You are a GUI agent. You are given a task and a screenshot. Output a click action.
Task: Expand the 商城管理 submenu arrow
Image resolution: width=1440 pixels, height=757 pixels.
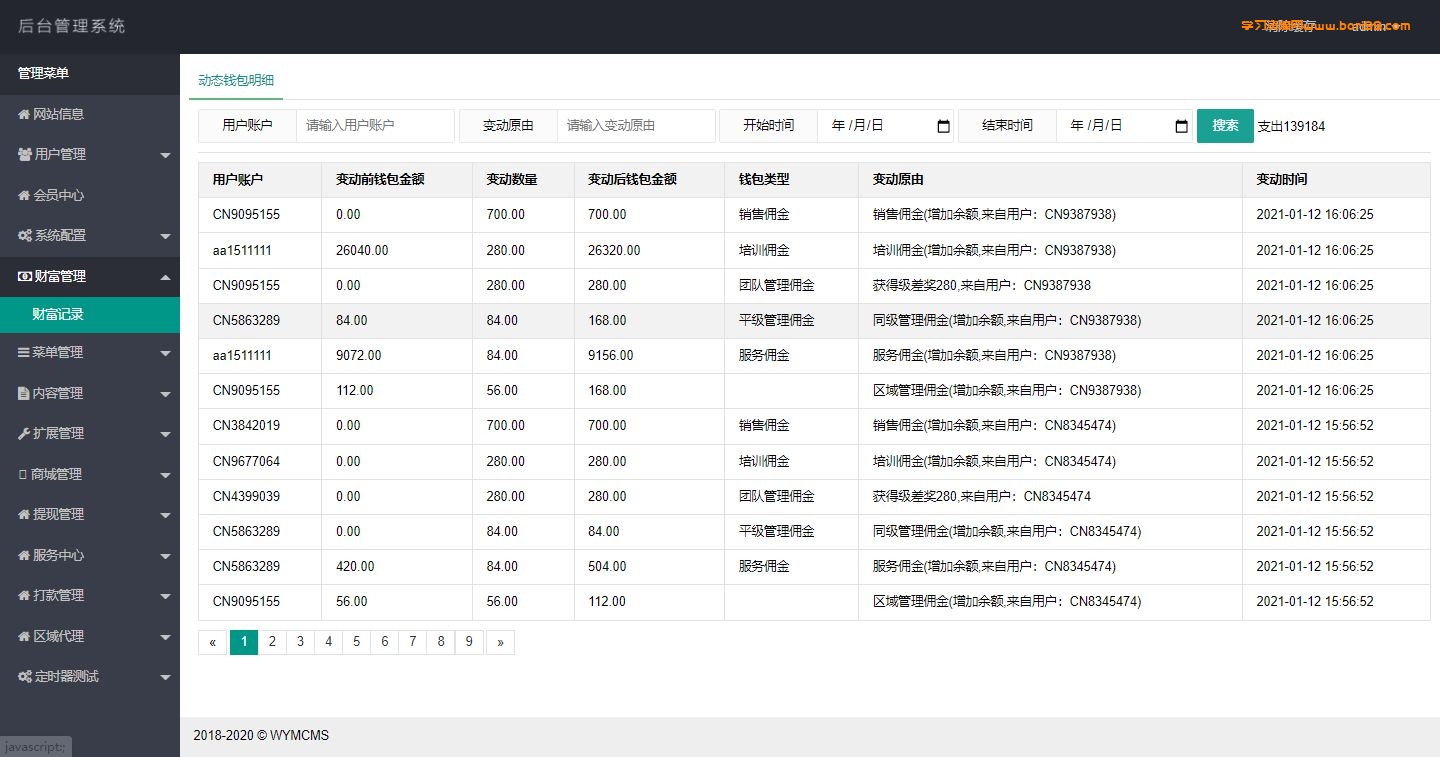click(165, 475)
